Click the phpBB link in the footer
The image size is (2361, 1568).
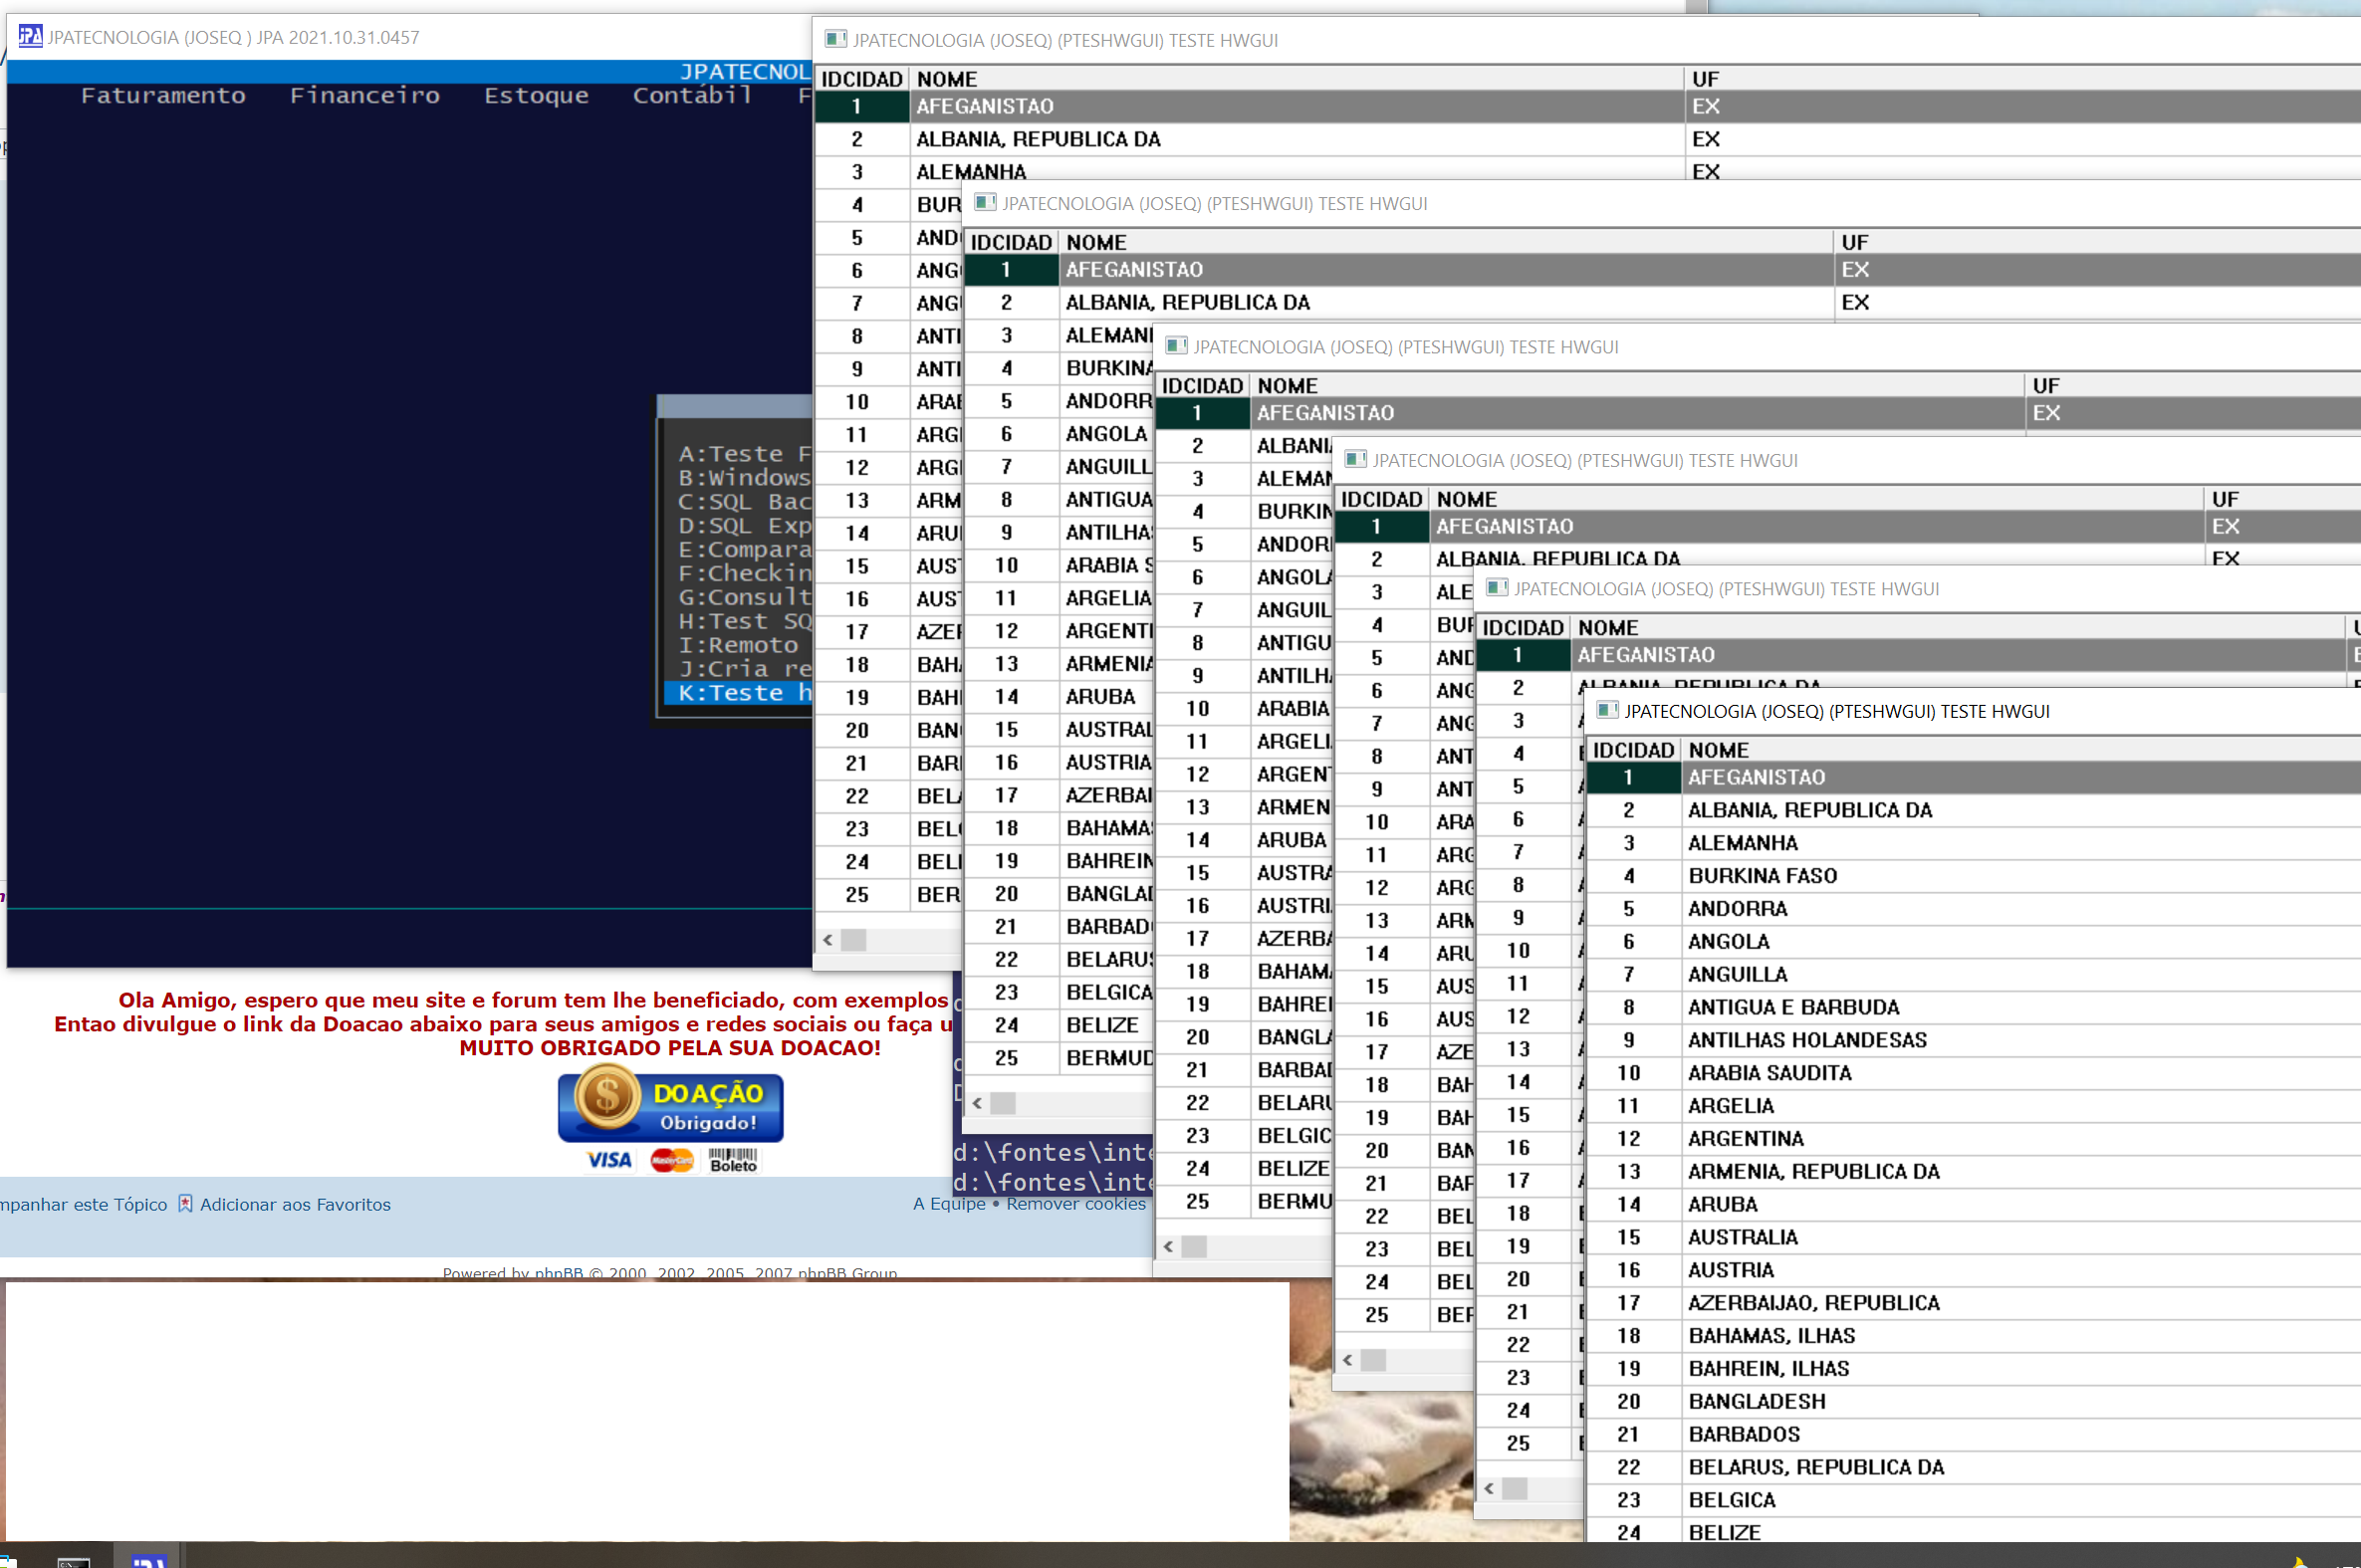(558, 1273)
